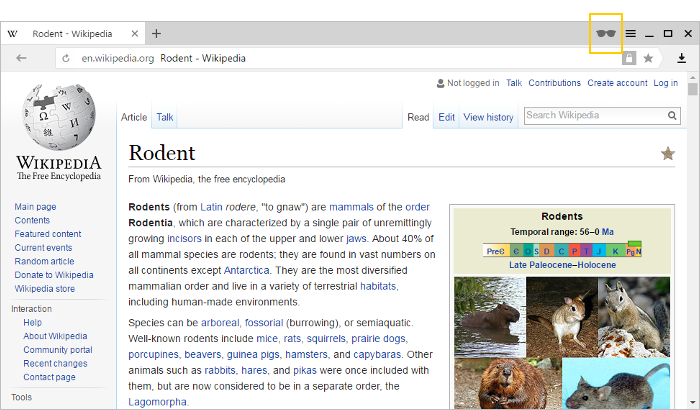The height and width of the screenshot is (410, 700).
Task: Toggle the incognito sunglasses icon
Action: (x=606, y=33)
